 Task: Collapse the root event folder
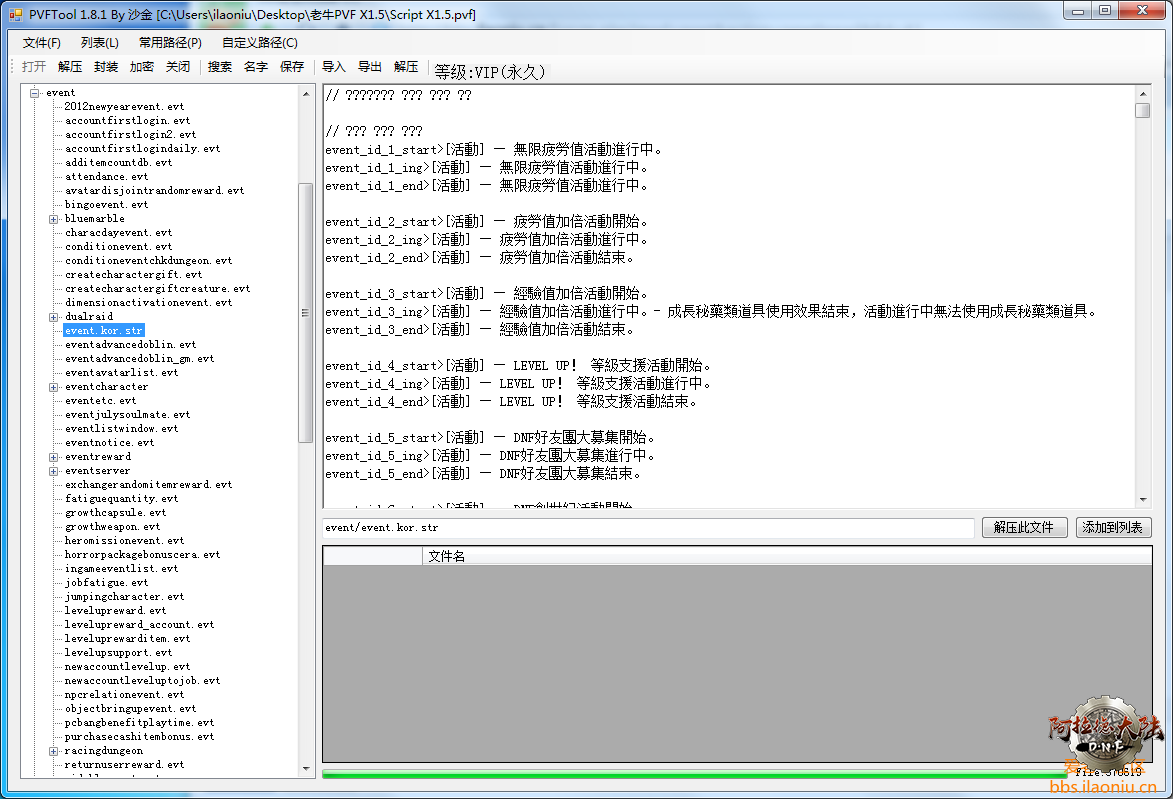click(35, 93)
